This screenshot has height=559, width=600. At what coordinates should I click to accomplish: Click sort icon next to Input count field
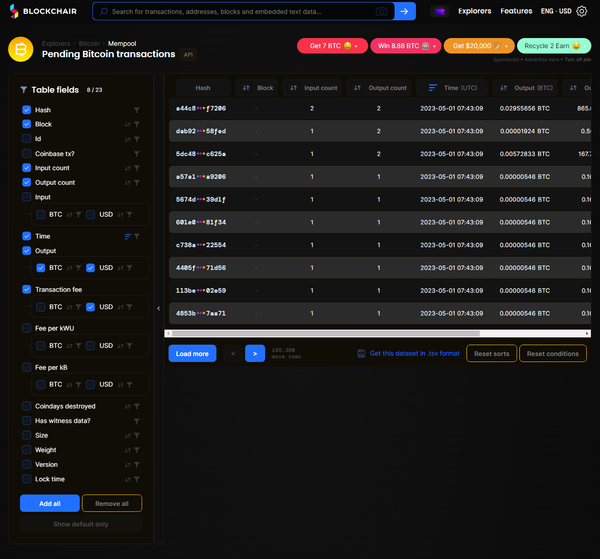(x=128, y=168)
